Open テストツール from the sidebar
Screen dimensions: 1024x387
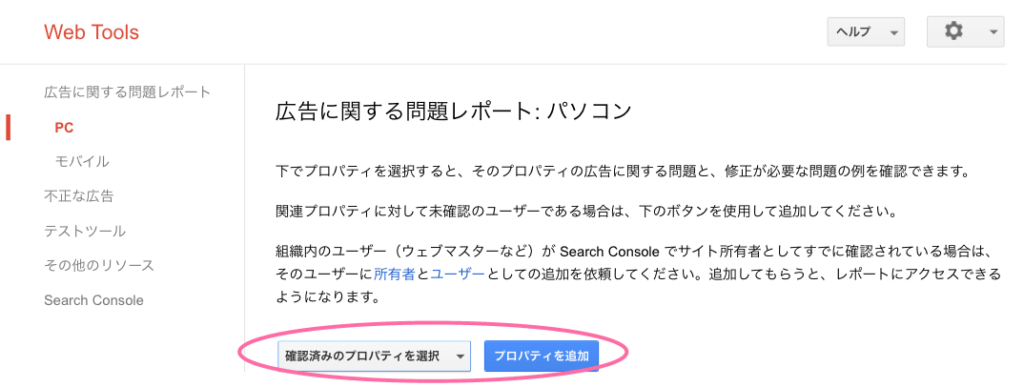85,231
